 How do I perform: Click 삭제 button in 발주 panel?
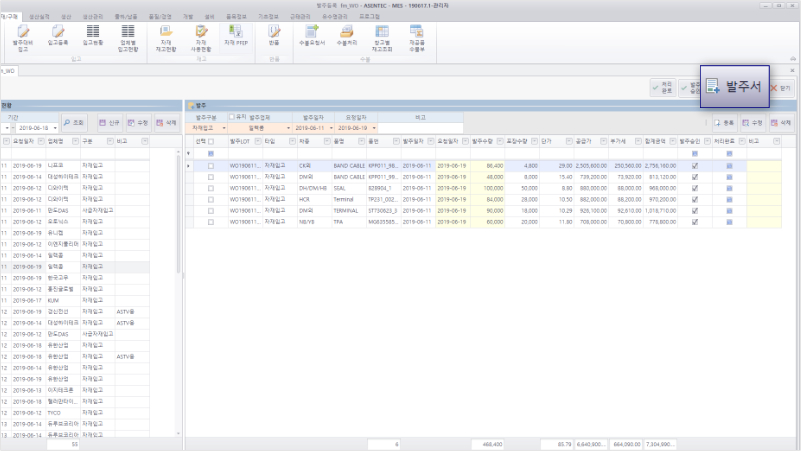782,123
